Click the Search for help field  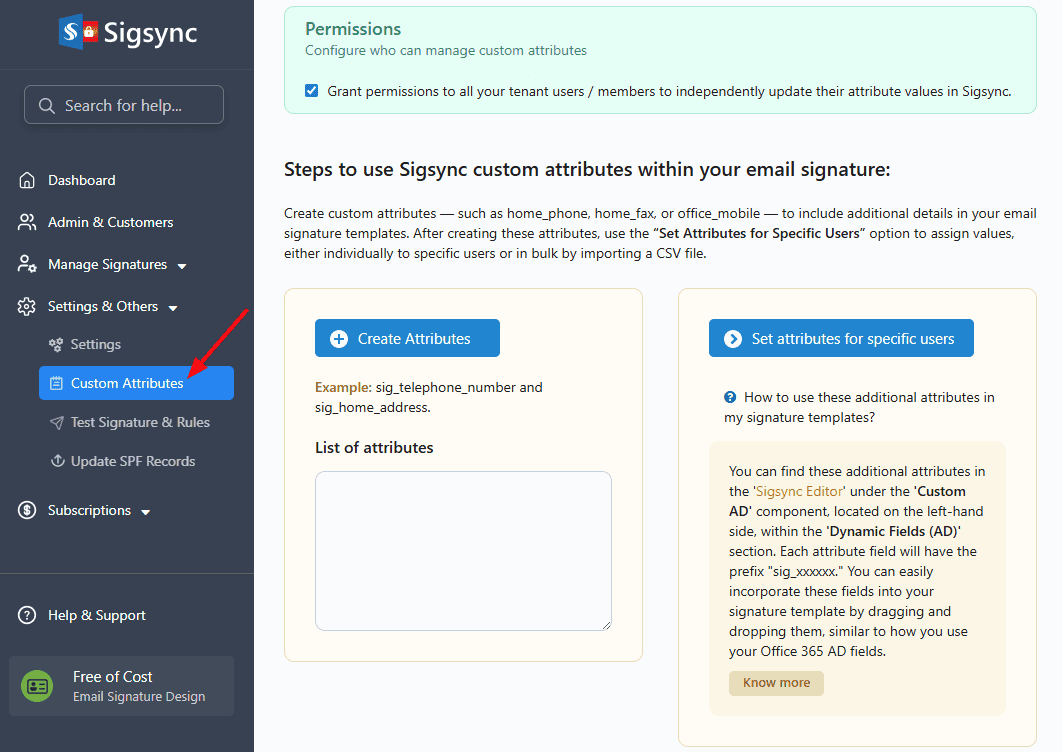click(124, 105)
